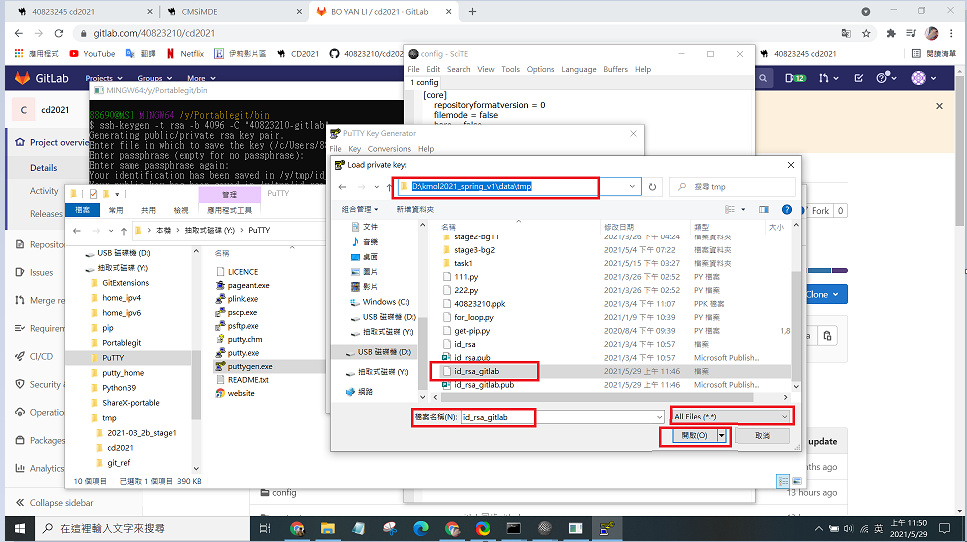Open Options menu in the SciTE window
Screen dimensions: 967x542
(x=540, y=69)
